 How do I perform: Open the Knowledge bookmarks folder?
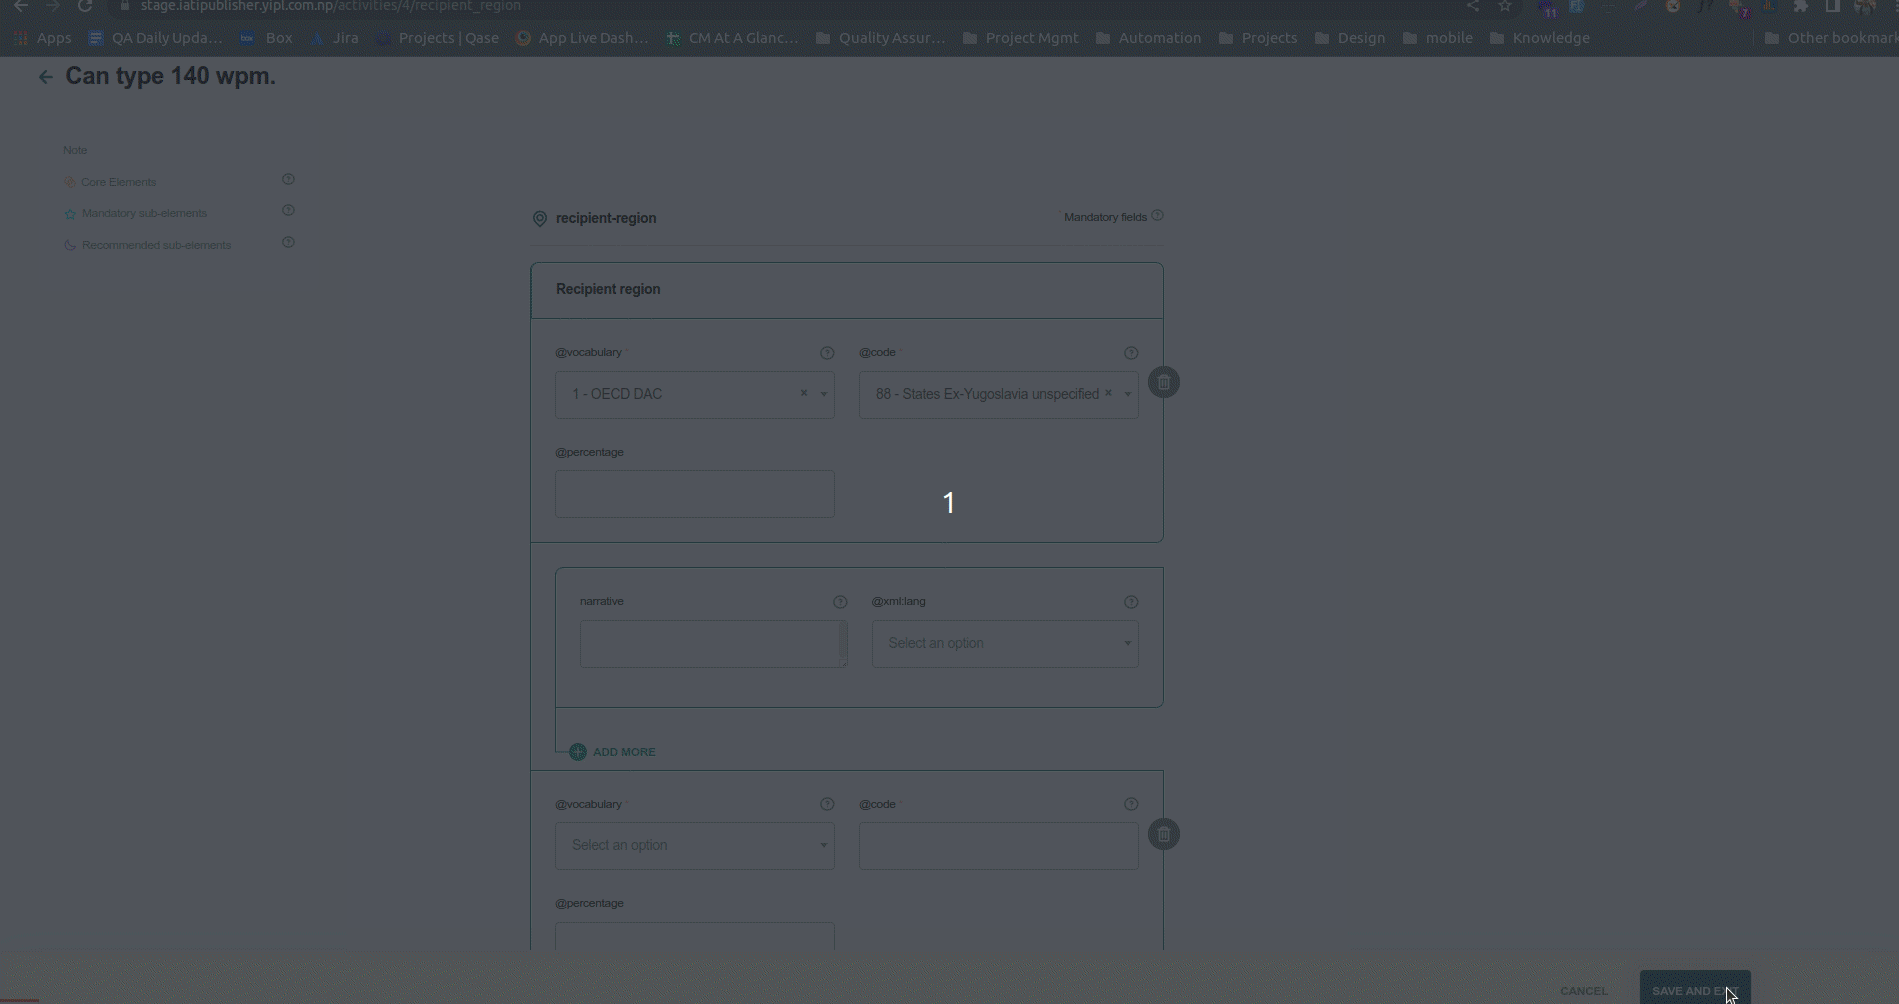(1550, 38)
